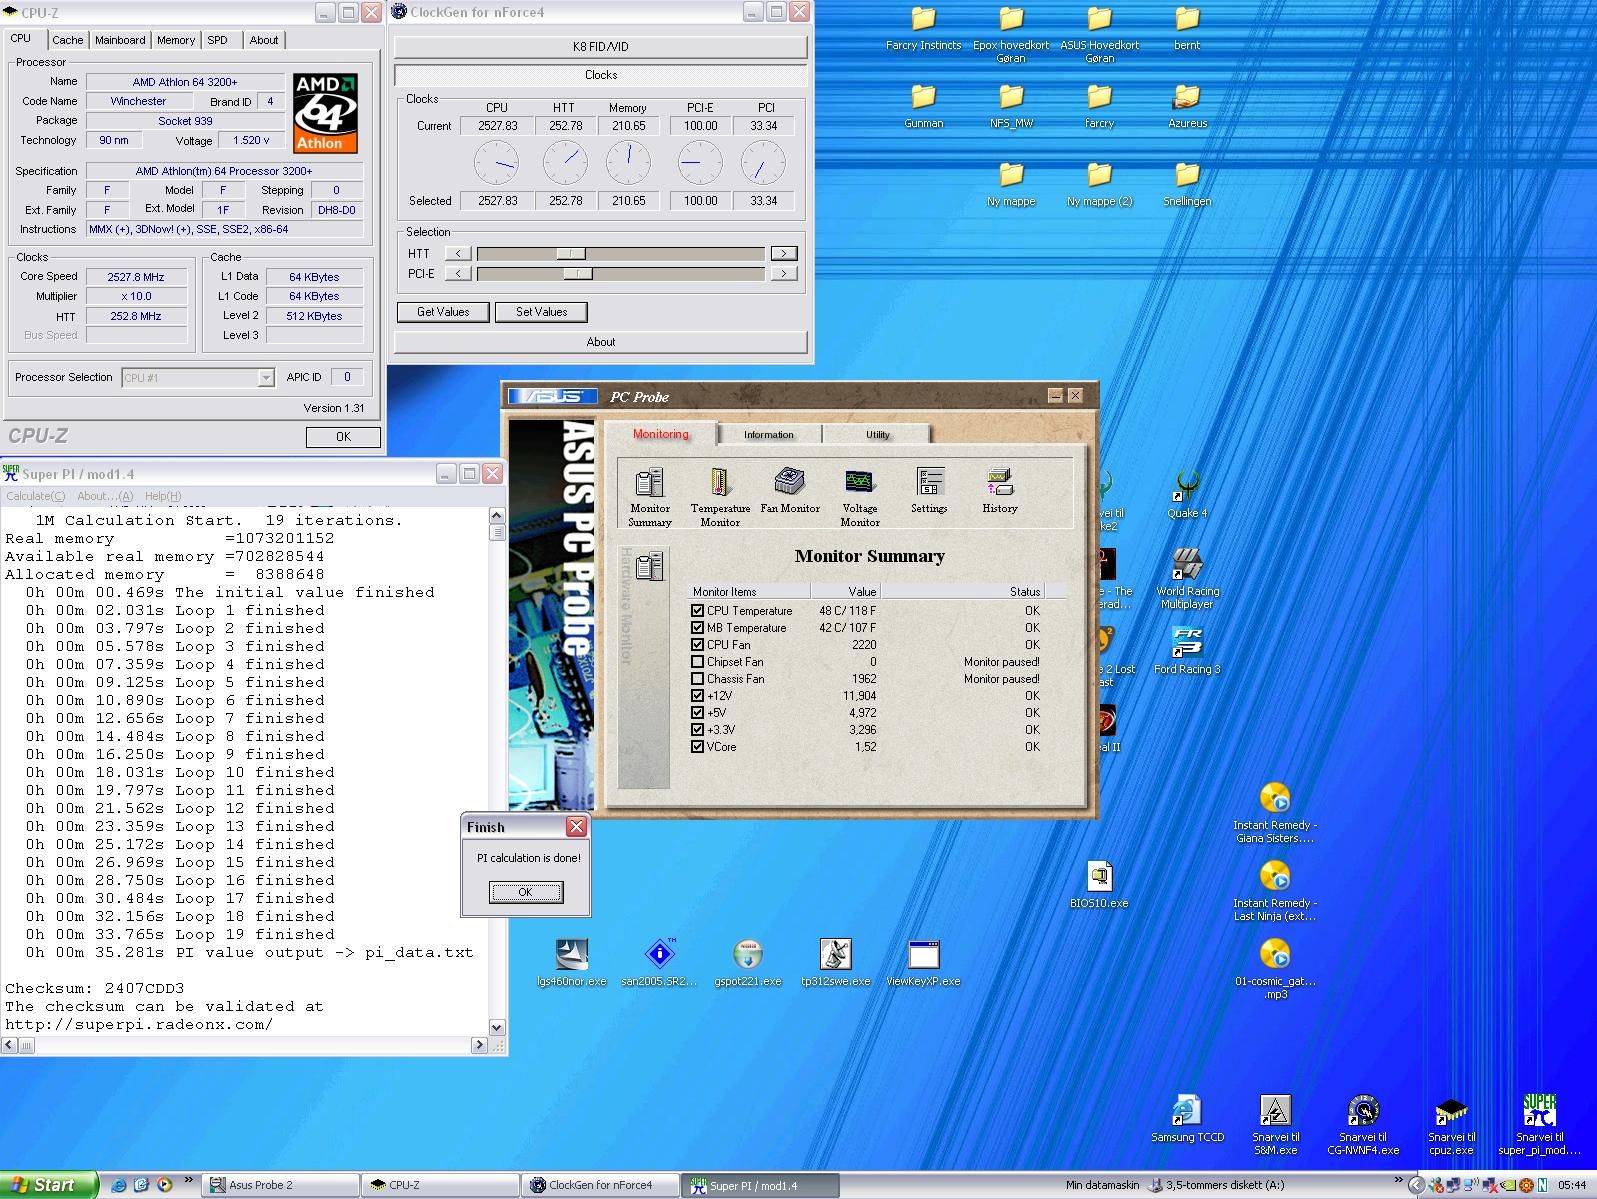Open History icon in PC Probe
Screen dimensions: 1597x1199
tap(999, 490)
